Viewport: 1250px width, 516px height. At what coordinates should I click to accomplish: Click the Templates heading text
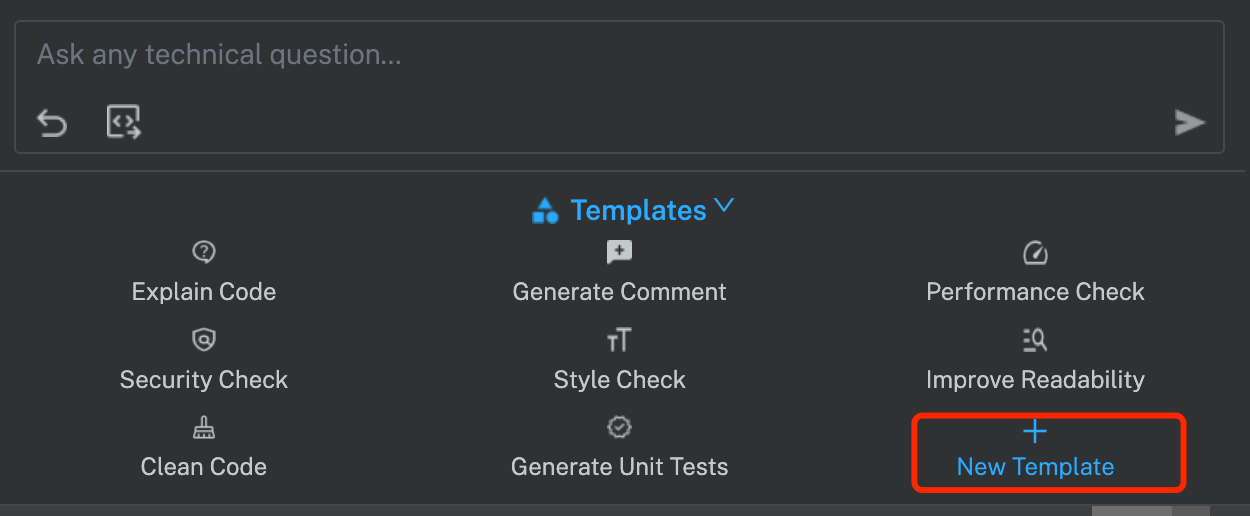(639, 210)
